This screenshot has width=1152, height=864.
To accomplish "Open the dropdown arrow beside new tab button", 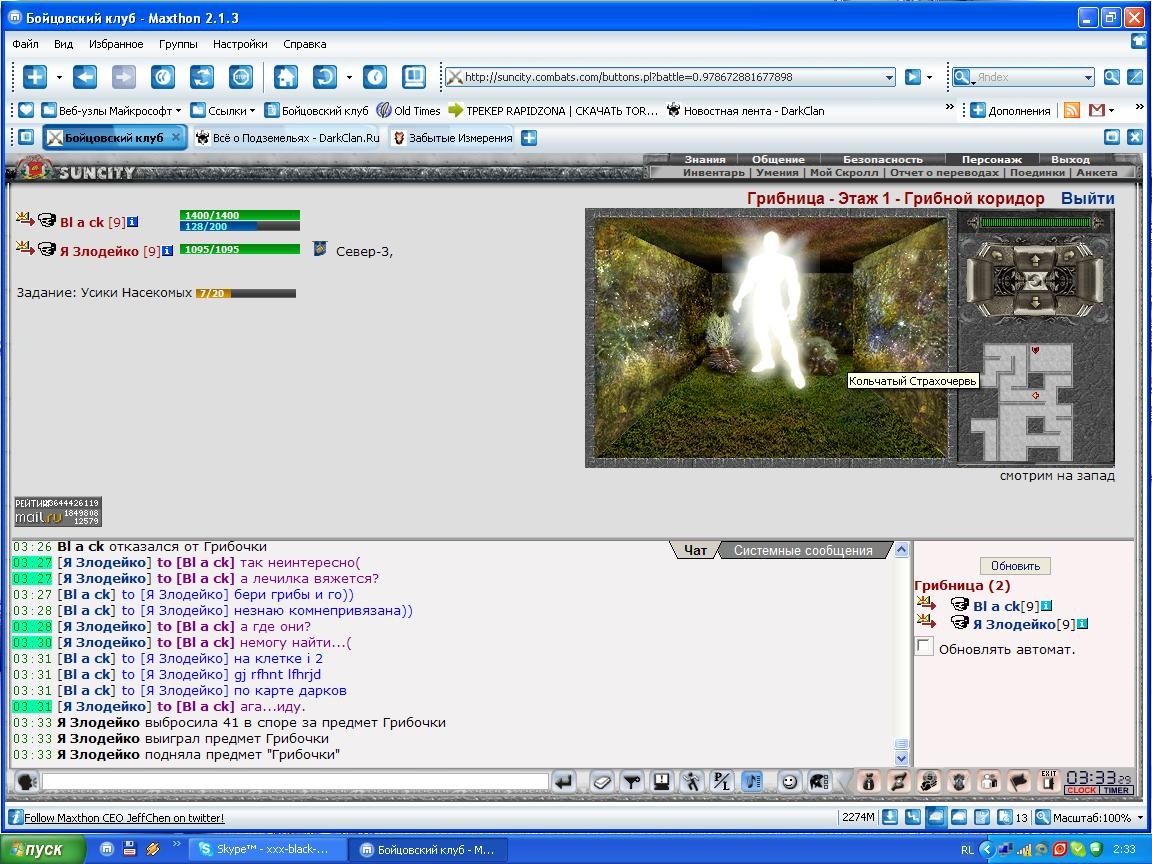I will pyautogui.click(x=59, y=77).
